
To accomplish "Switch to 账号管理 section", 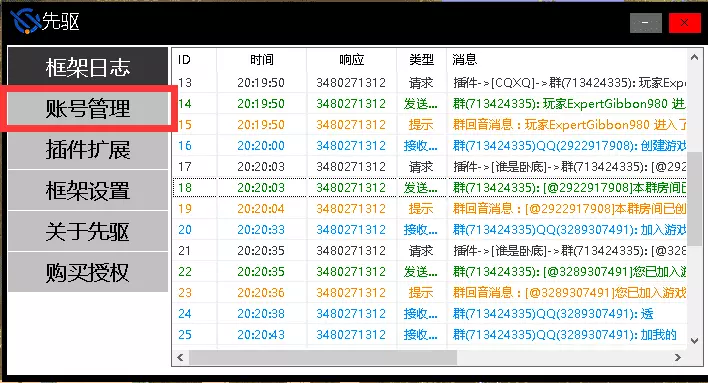I will pyautogui.click(x=88, y=108).
